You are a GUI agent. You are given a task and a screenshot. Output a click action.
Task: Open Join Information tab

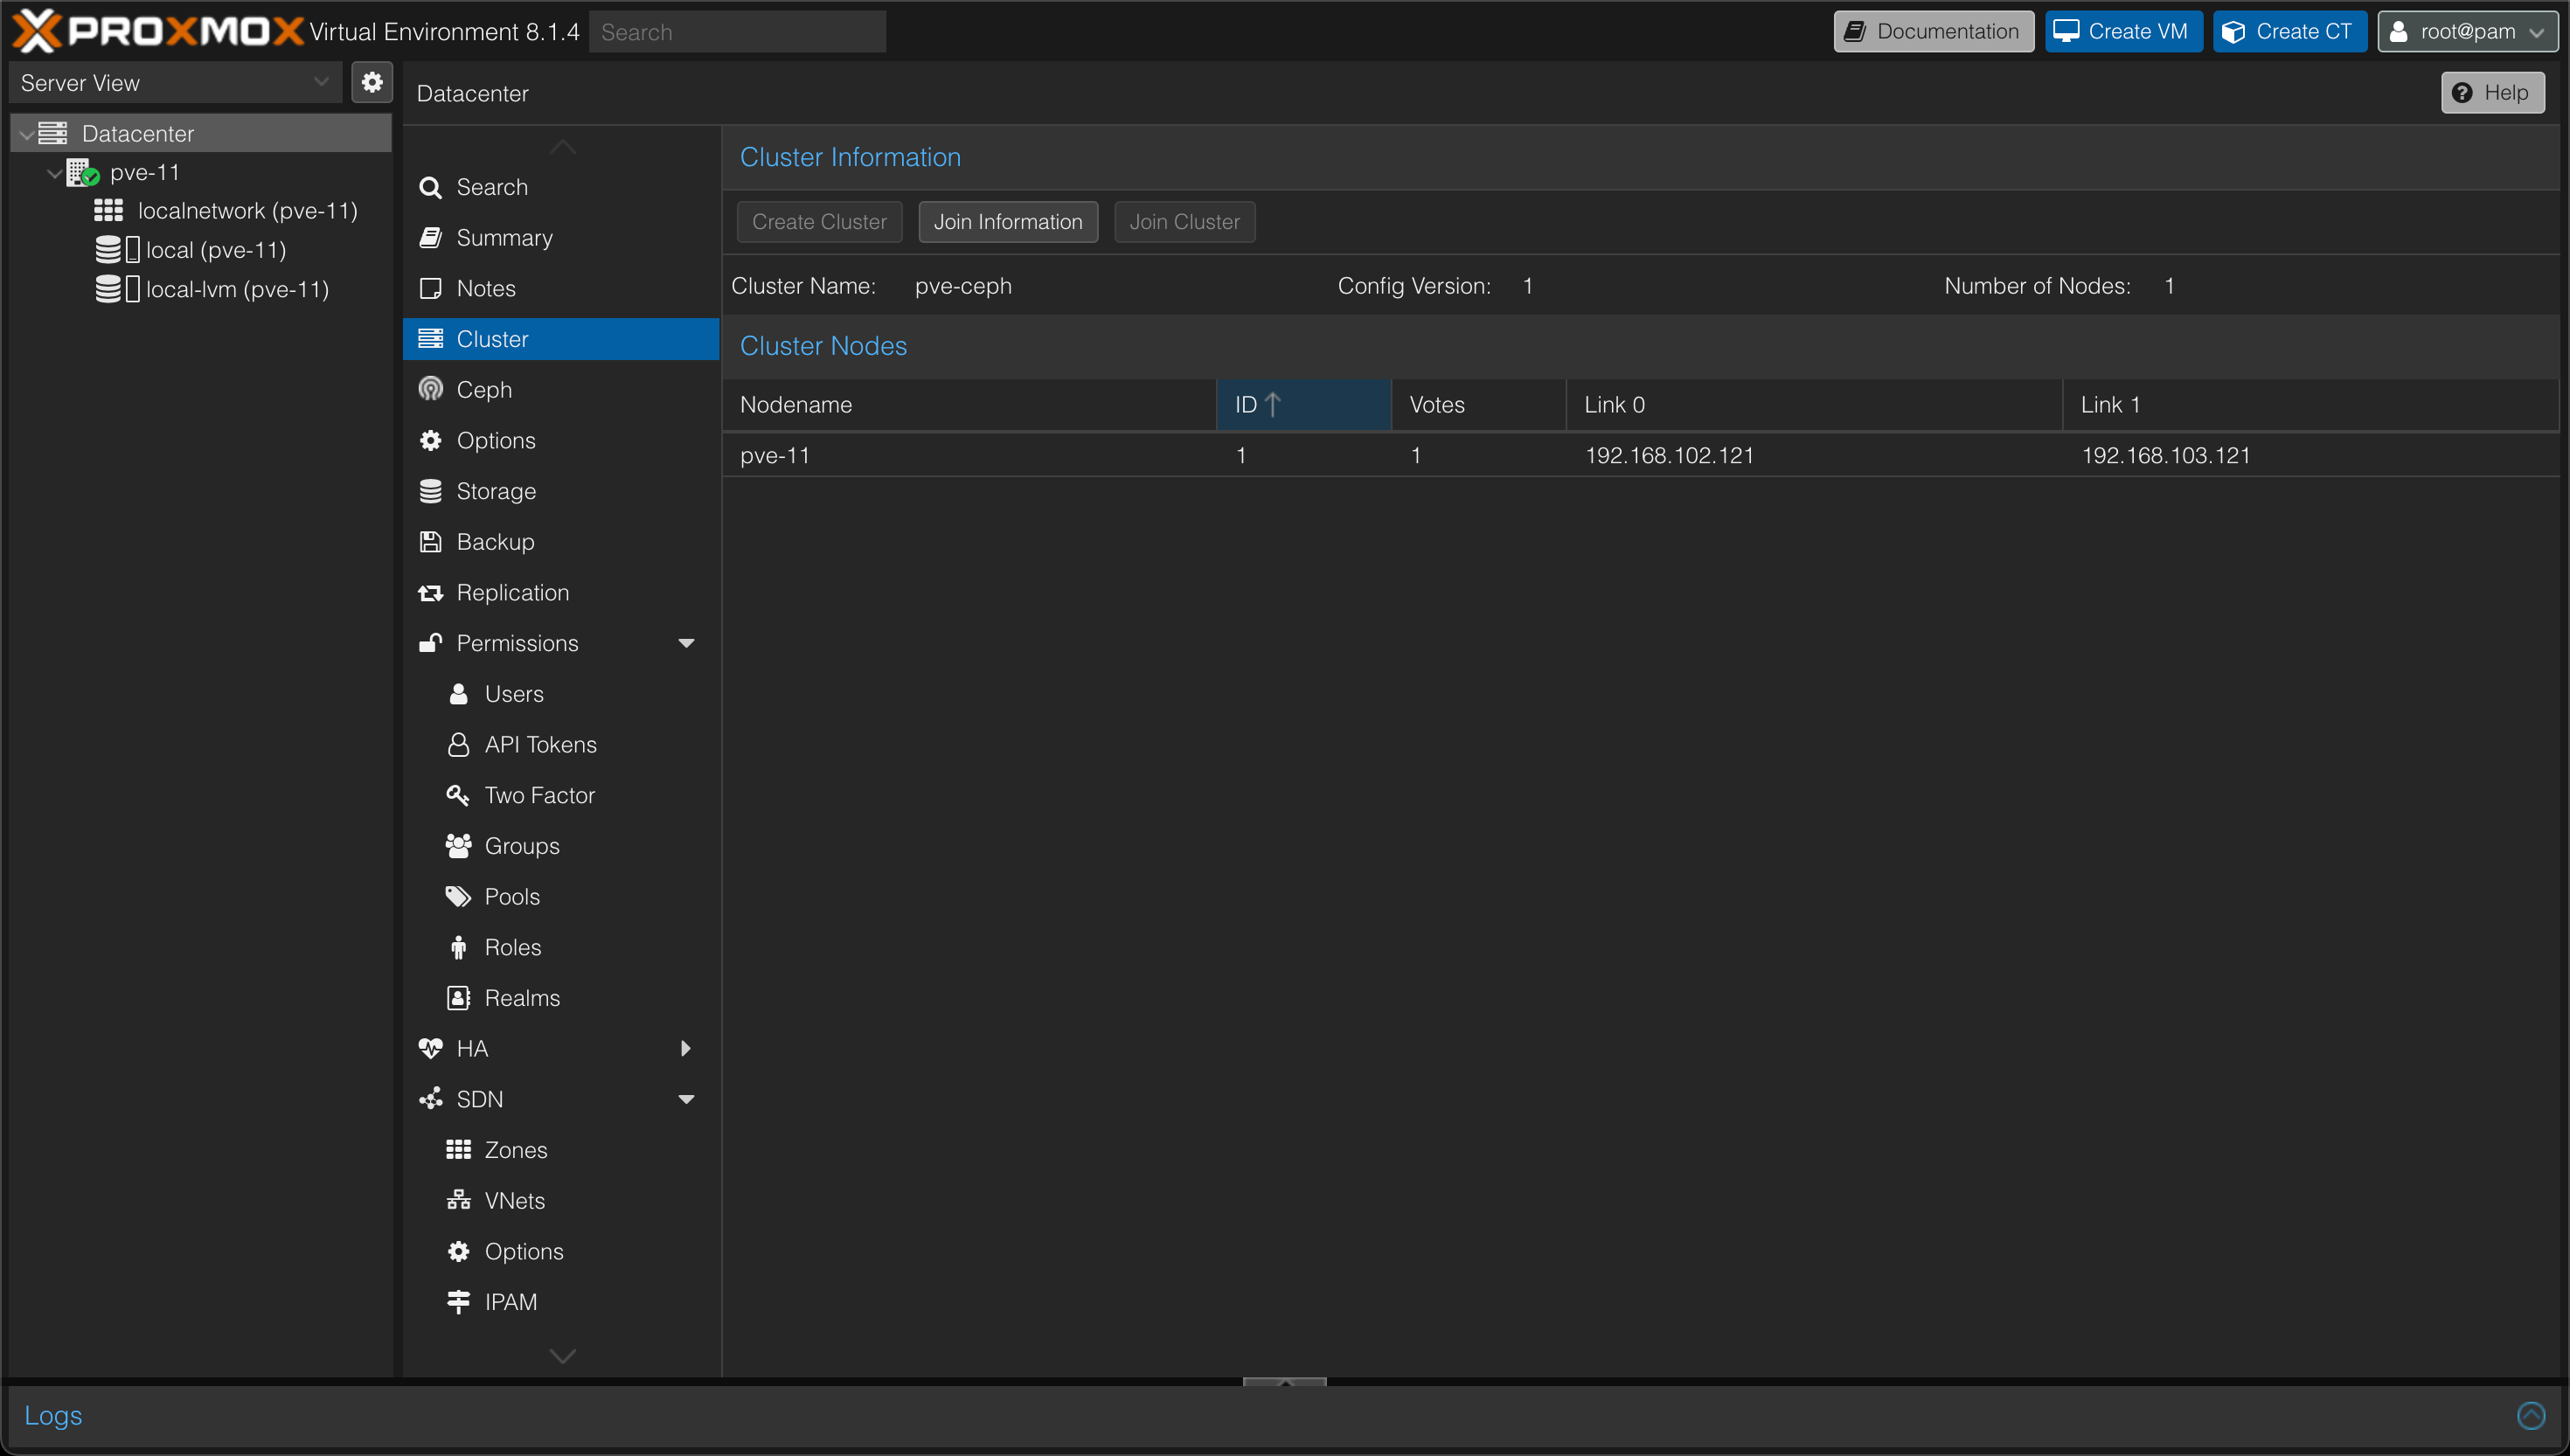[1008, 220]
